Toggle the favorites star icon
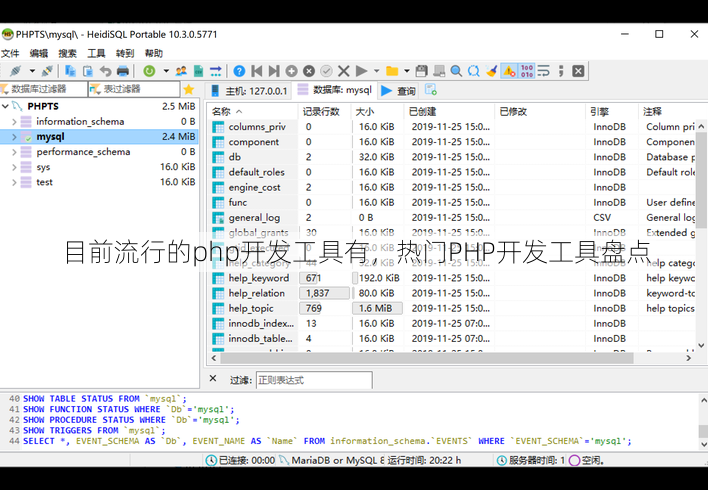 click(189, 89)
